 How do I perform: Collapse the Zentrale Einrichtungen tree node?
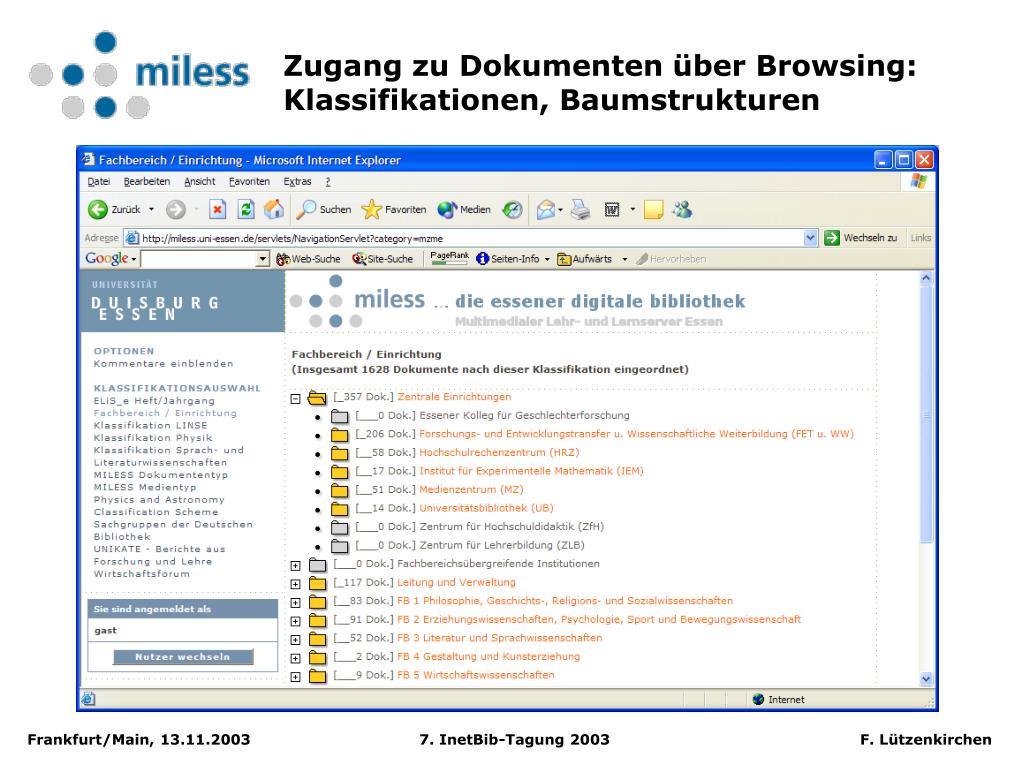[x=296, y=398]
